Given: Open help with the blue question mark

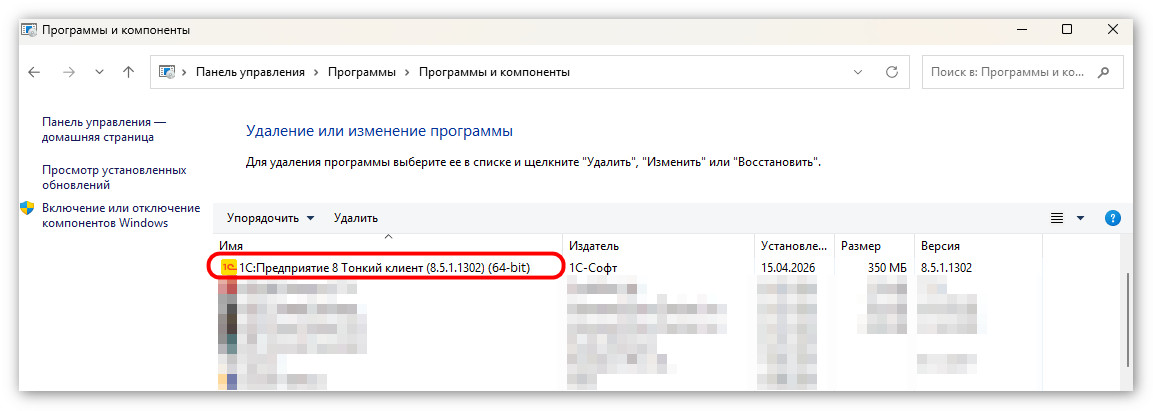Looking at the screenshot, I should click(x=1113, y=218).
